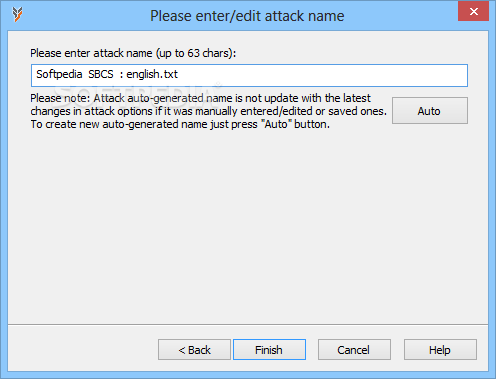Screen dimensions: 496x379
Task: Click the 'Please note: Attack auto-generated name' text
Action: point(209,111)
